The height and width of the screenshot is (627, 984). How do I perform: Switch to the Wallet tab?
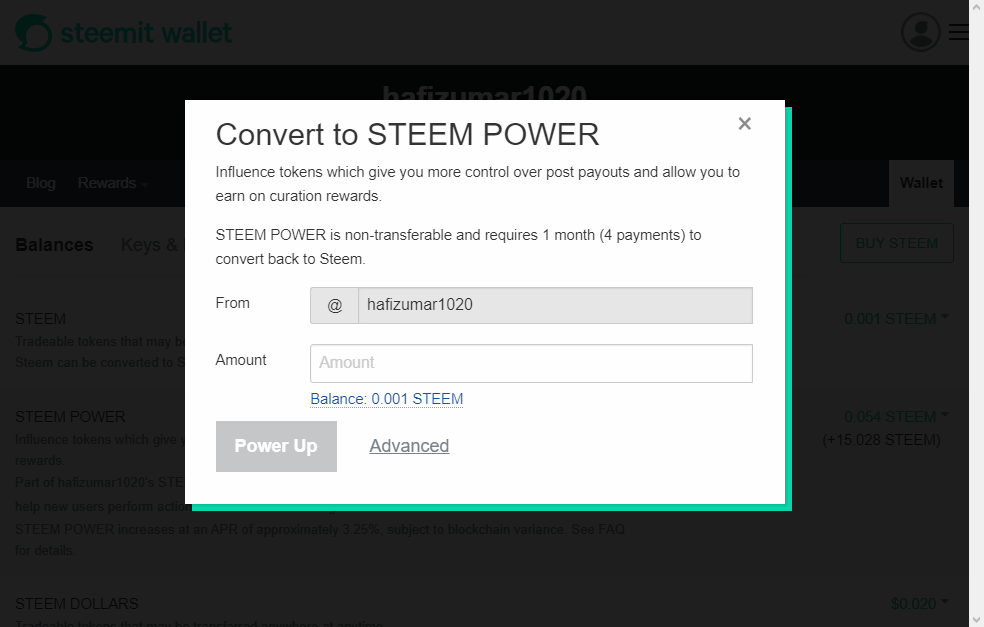coord(921,183)
